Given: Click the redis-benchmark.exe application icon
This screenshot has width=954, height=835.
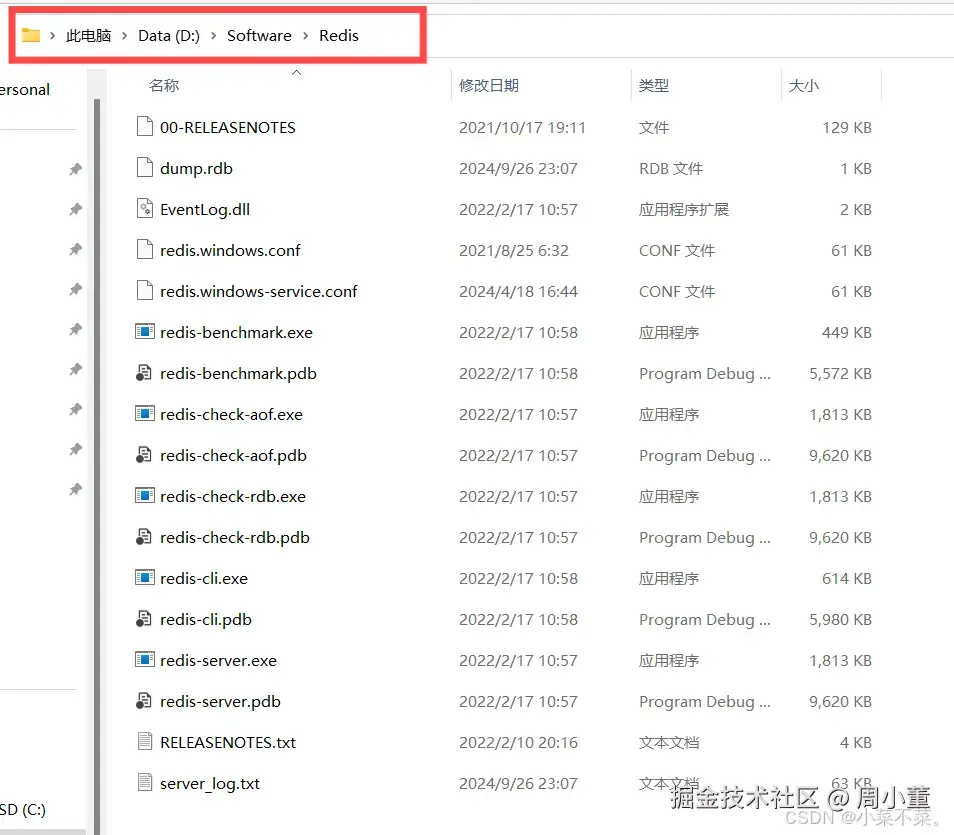Looking at the screenshot, I should click(x=145, y=332).
